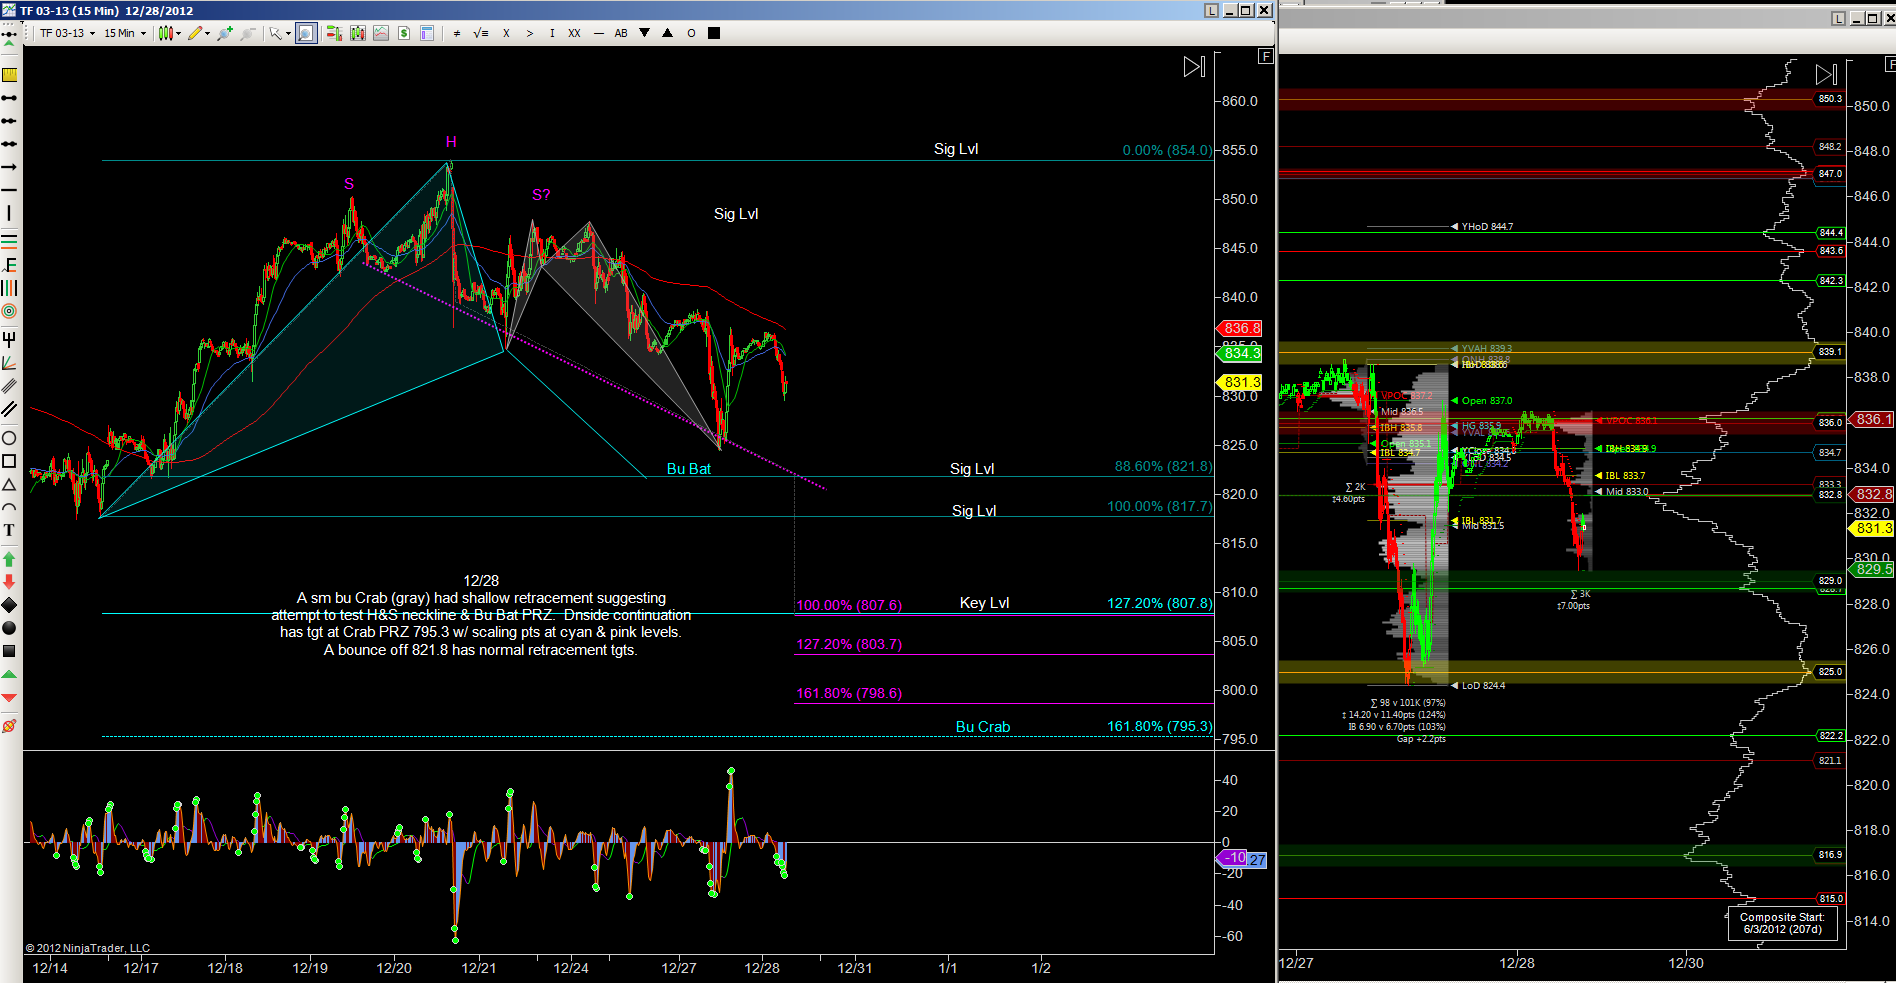Image resolution: width=1896 pixels, height=983 pixels.
Task: Open the candlestick chart style dropdown
Action: (169, 33)
